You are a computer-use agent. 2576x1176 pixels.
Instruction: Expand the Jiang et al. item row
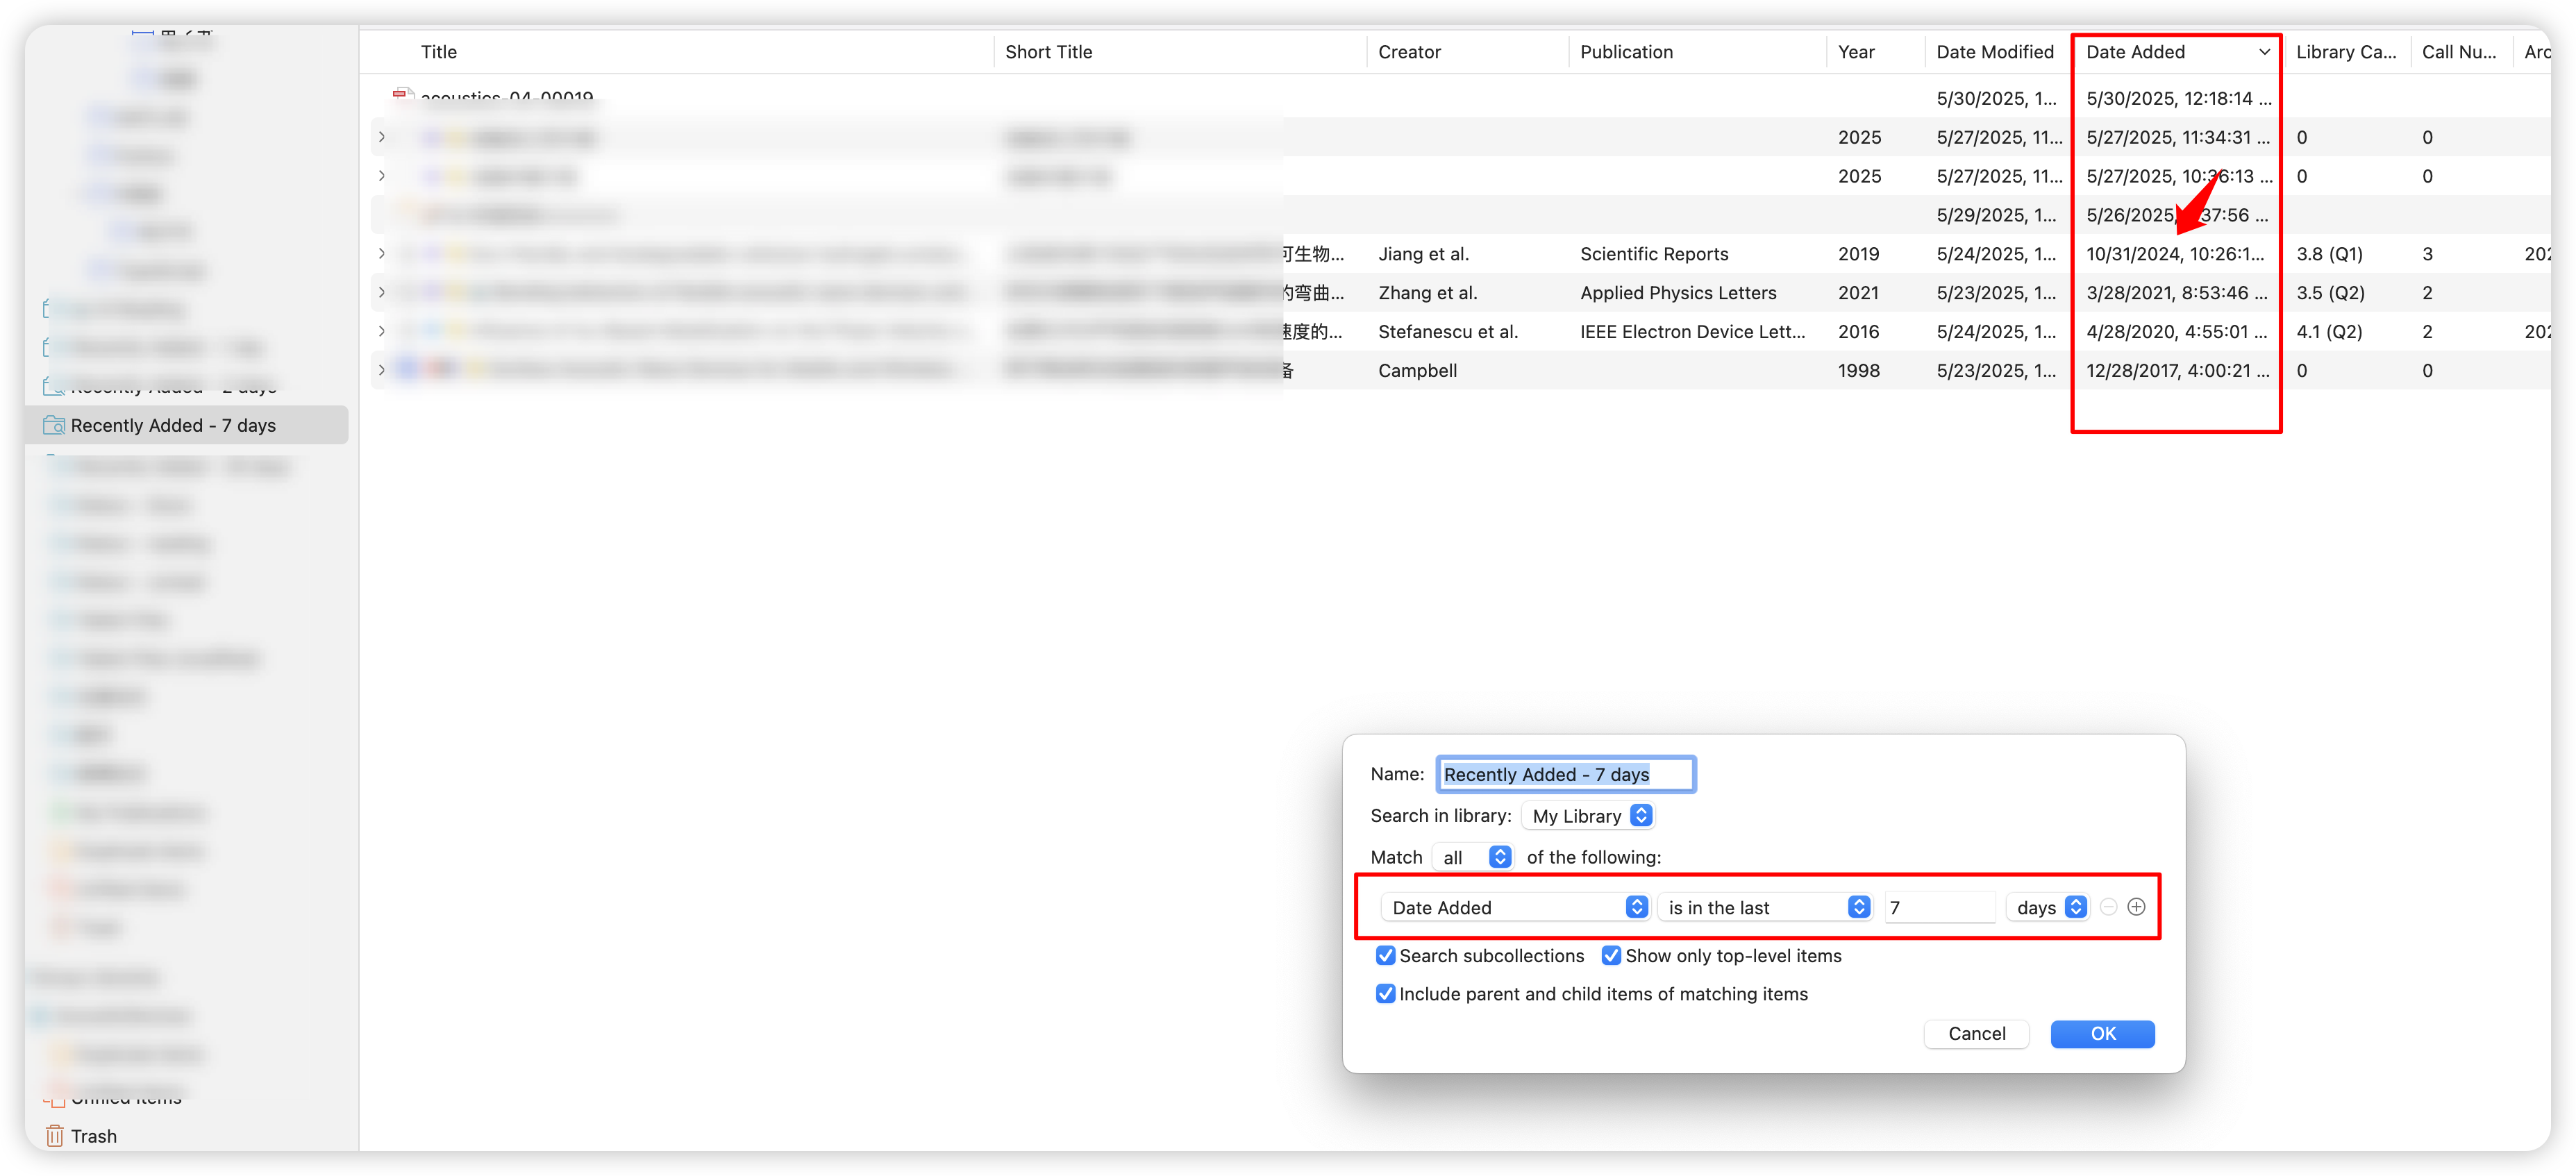click(381, 254)
